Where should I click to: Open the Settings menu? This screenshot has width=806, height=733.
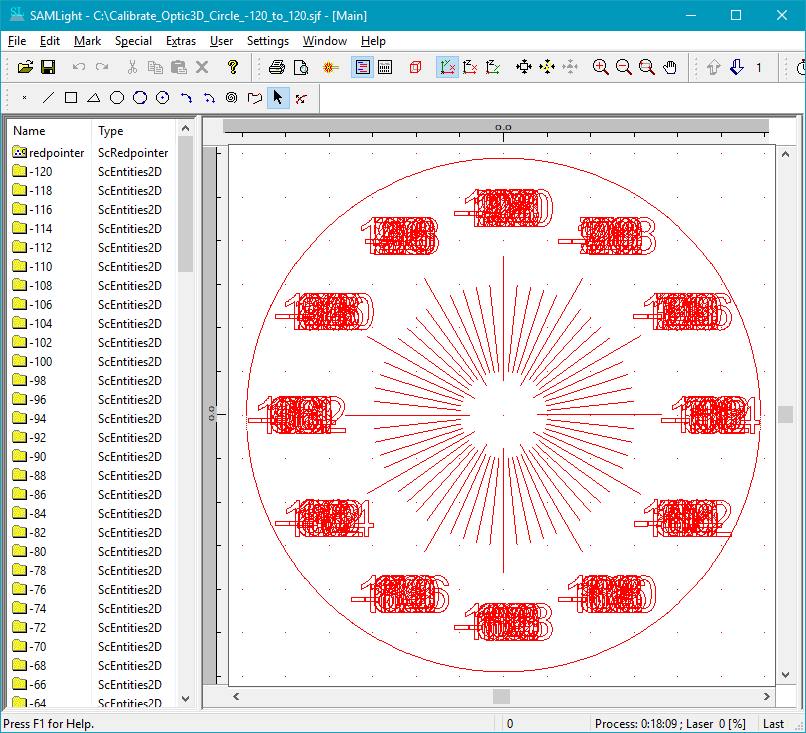point(267,41)
